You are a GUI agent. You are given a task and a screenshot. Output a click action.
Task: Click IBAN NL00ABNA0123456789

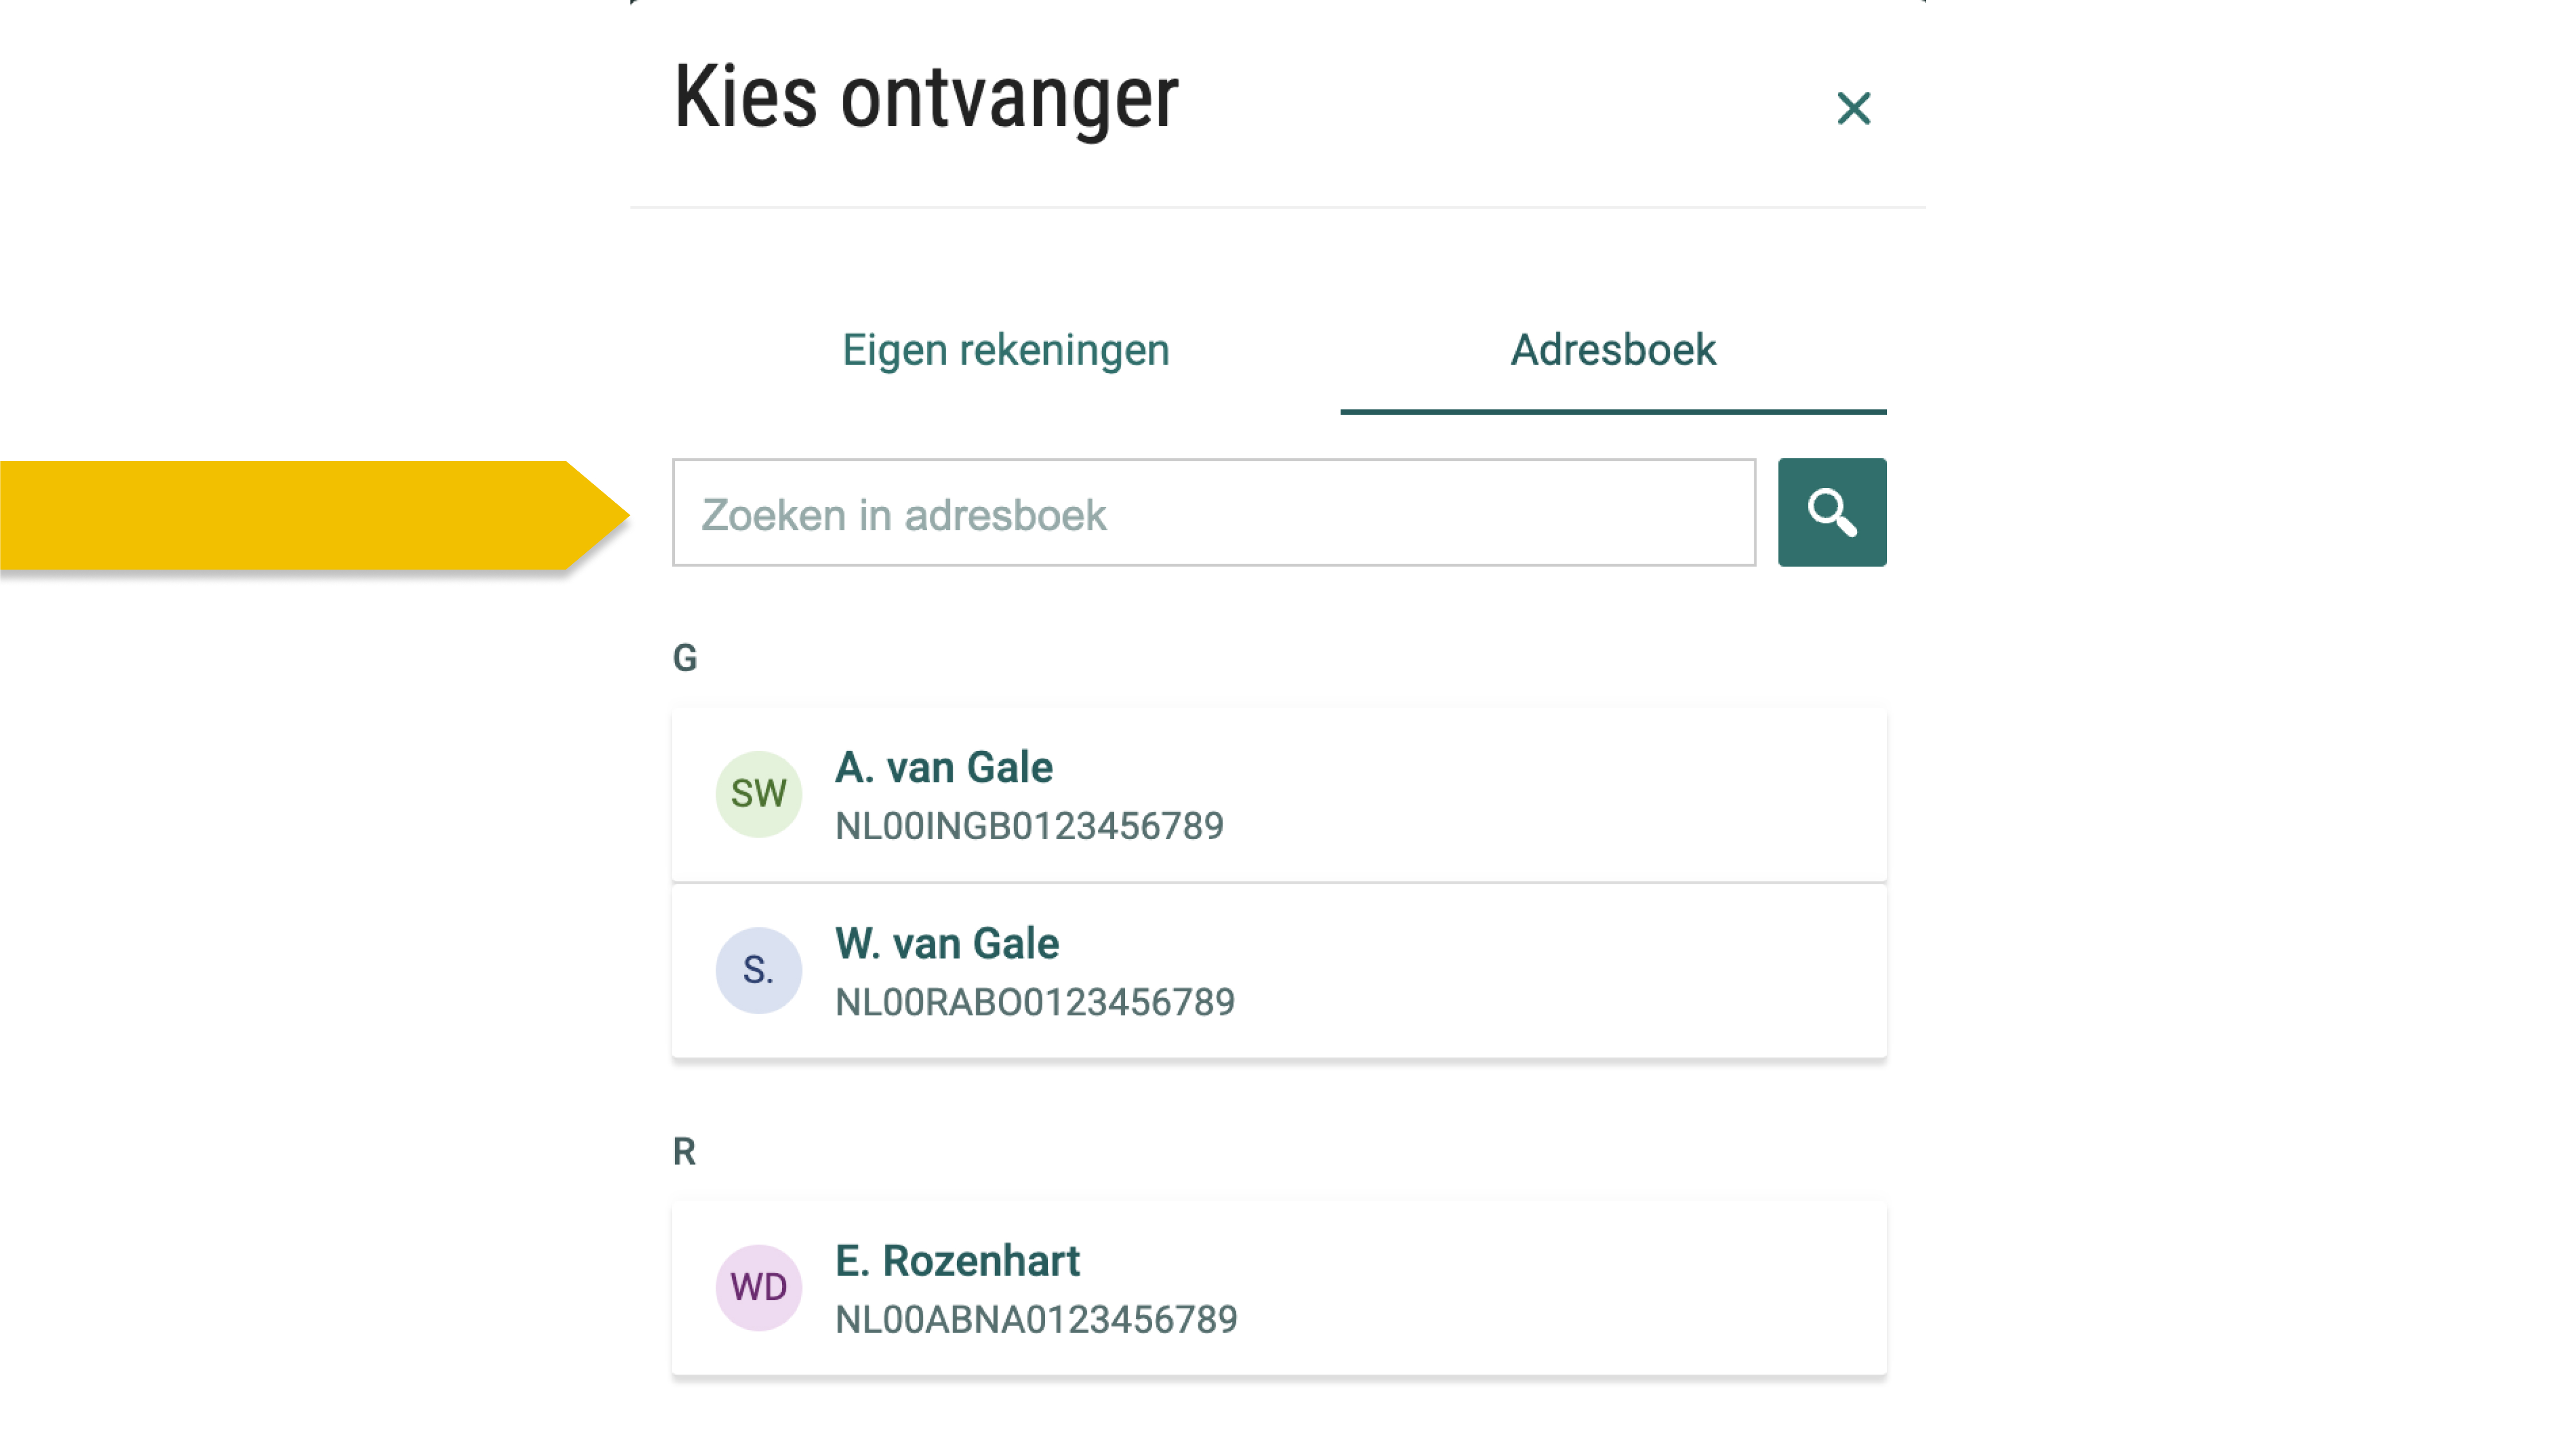[x=1036, y=1320]
